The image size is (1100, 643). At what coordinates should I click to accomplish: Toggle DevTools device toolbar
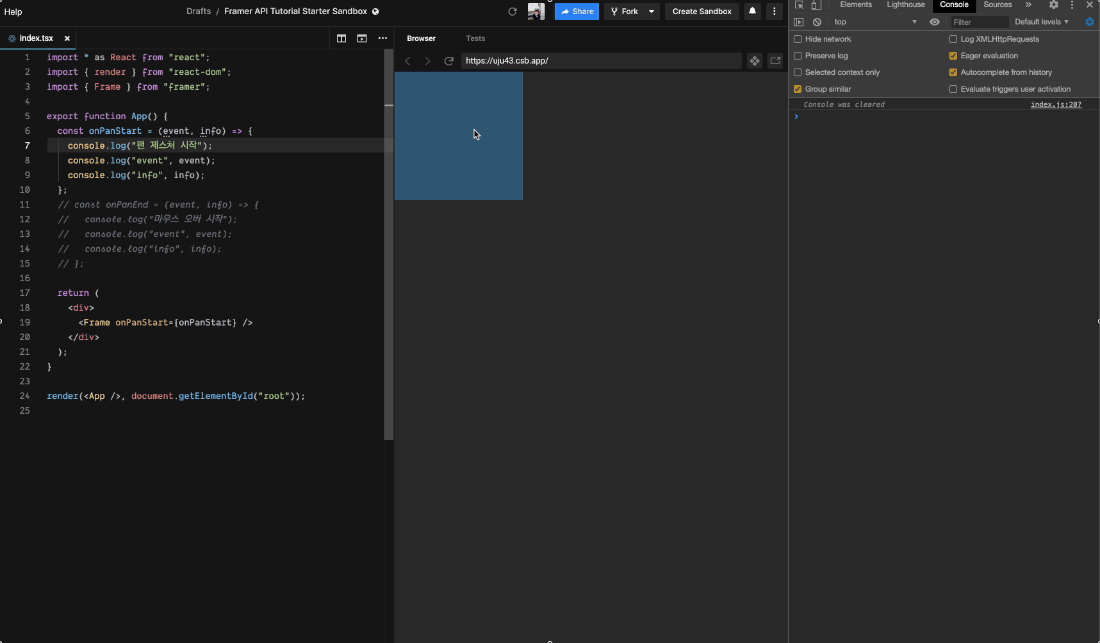click(x=816, y=5)
